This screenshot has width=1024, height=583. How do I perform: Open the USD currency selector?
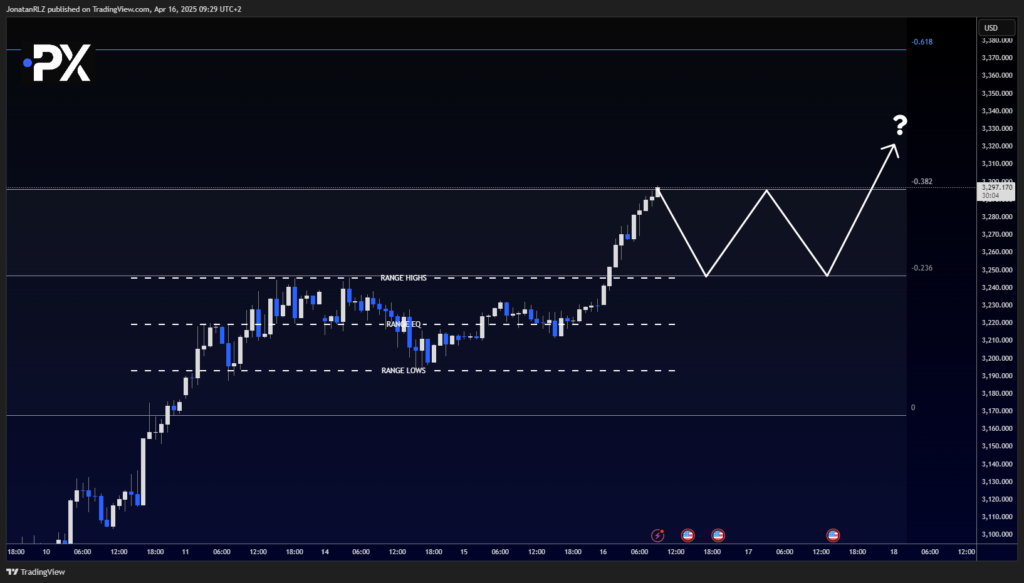click(996, 27)
